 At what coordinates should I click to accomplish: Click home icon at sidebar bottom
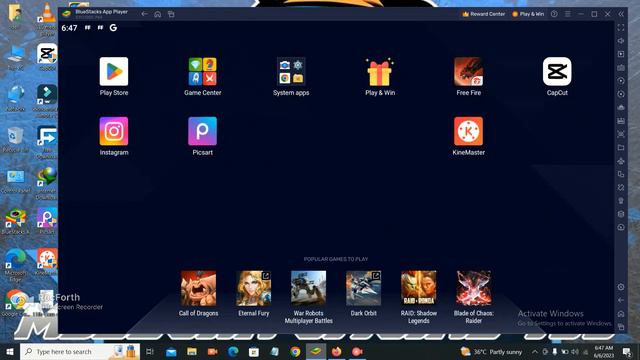coord(621,313)
